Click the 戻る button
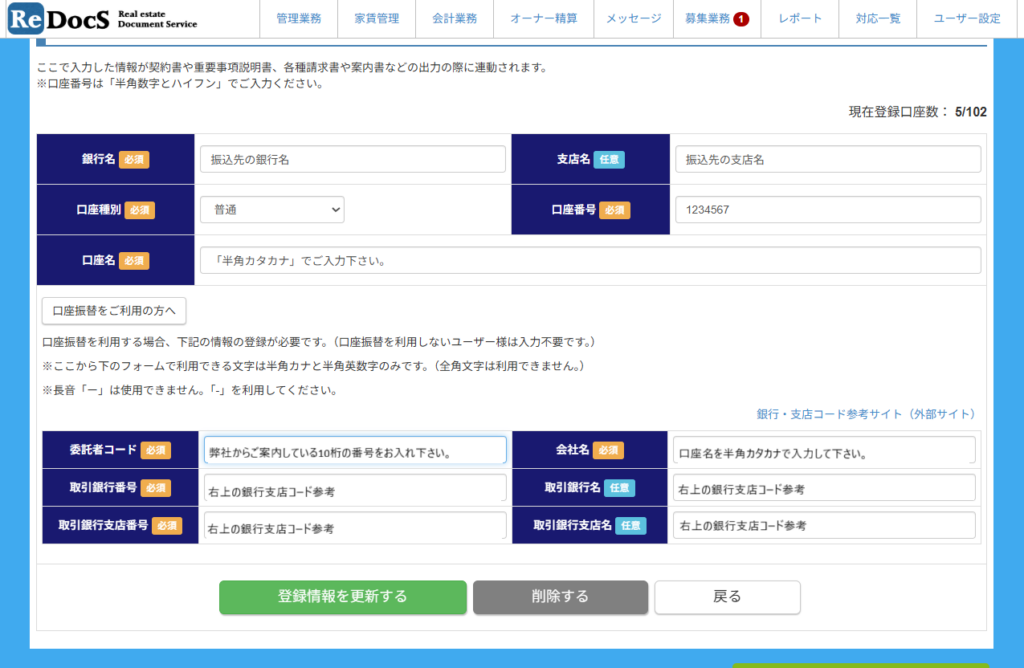Screen dimensions: 1024x668 click(x=727, y=597)
